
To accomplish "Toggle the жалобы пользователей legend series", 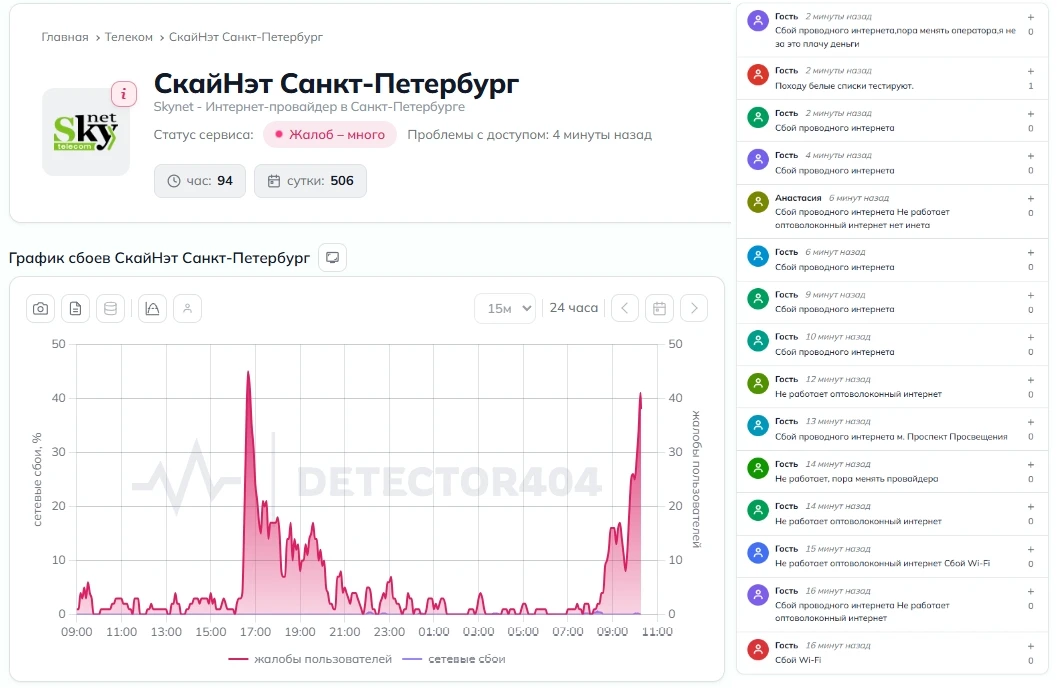I will [x=310, y=659].
